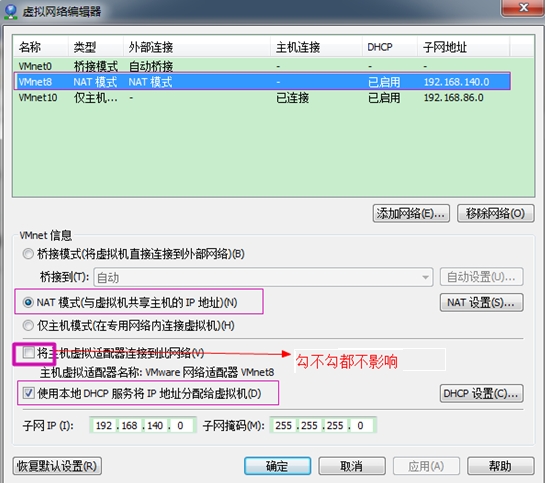Cancel with the 取消 button
Image resolution: width=545 pixels, height=483 pixels.
click(x=352, y=466)
